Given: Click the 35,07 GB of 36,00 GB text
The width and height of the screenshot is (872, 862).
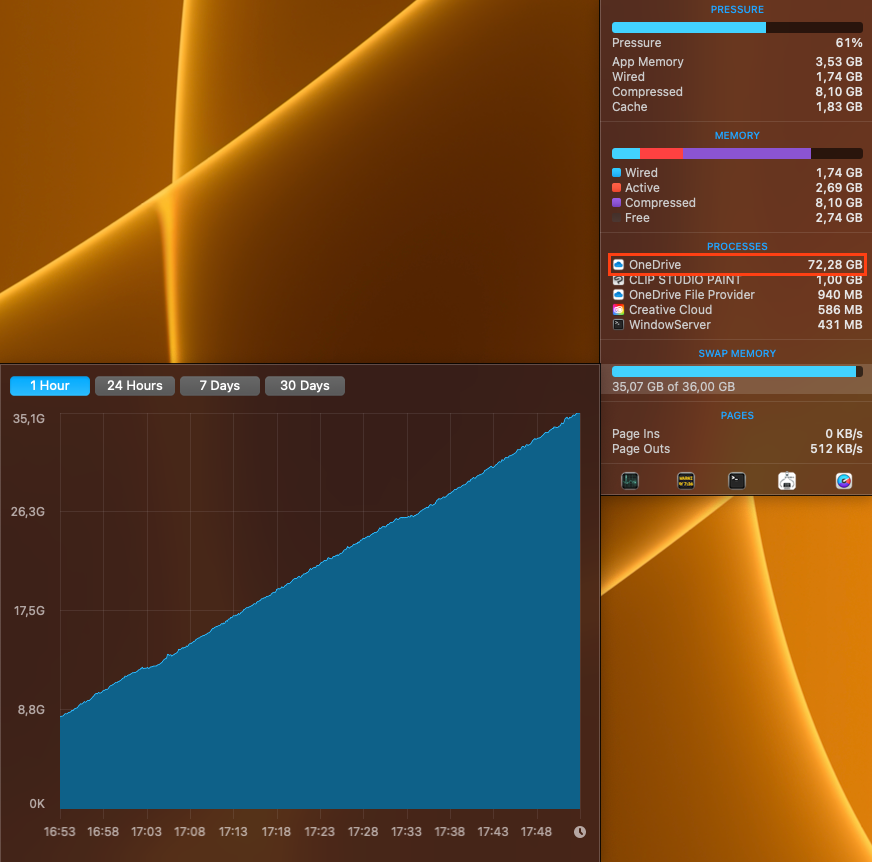Looking at the screenshot, I should click(673, 387).
